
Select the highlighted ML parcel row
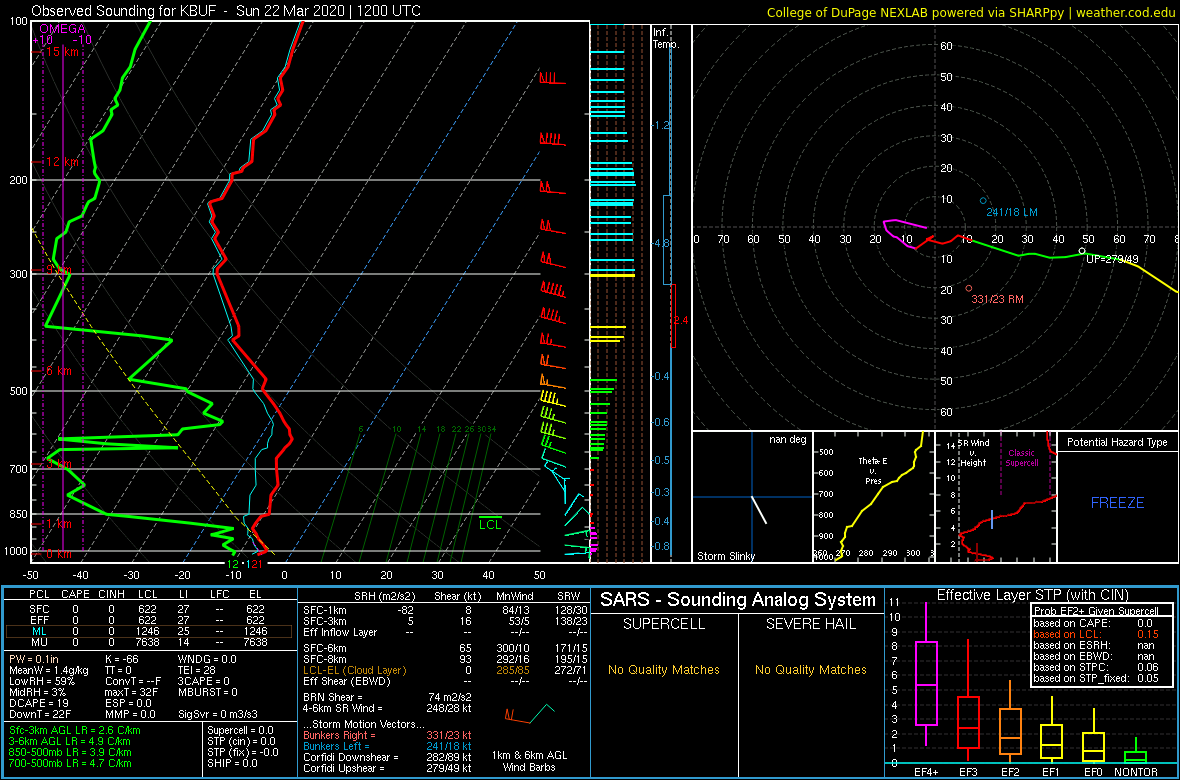pos(149,632)
